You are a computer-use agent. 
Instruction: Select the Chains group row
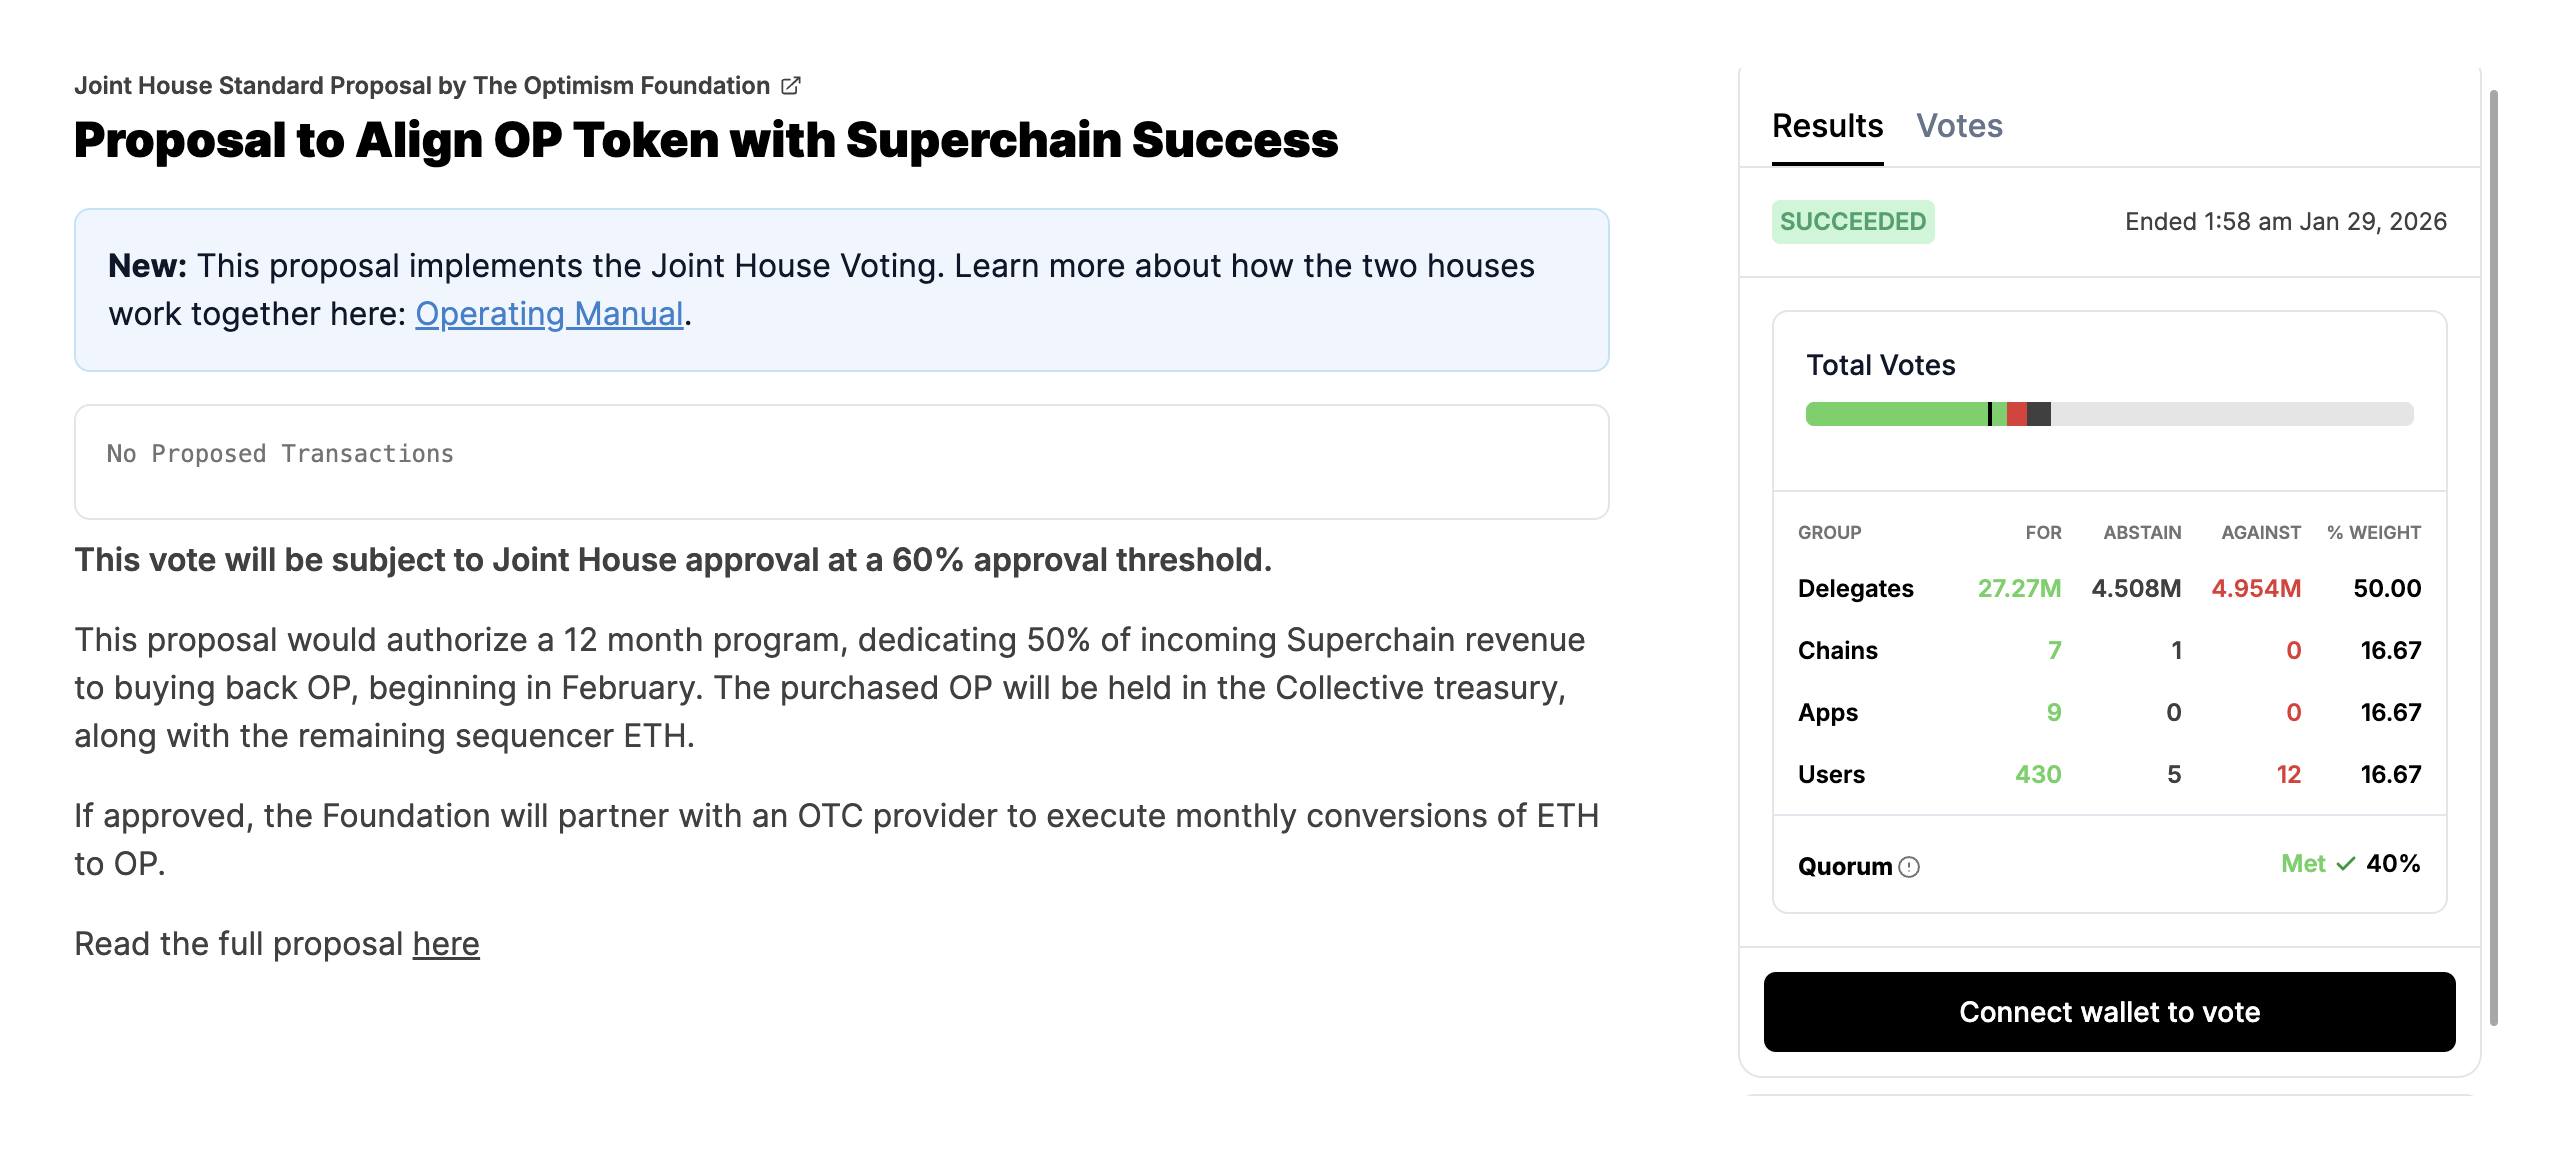1837,651
